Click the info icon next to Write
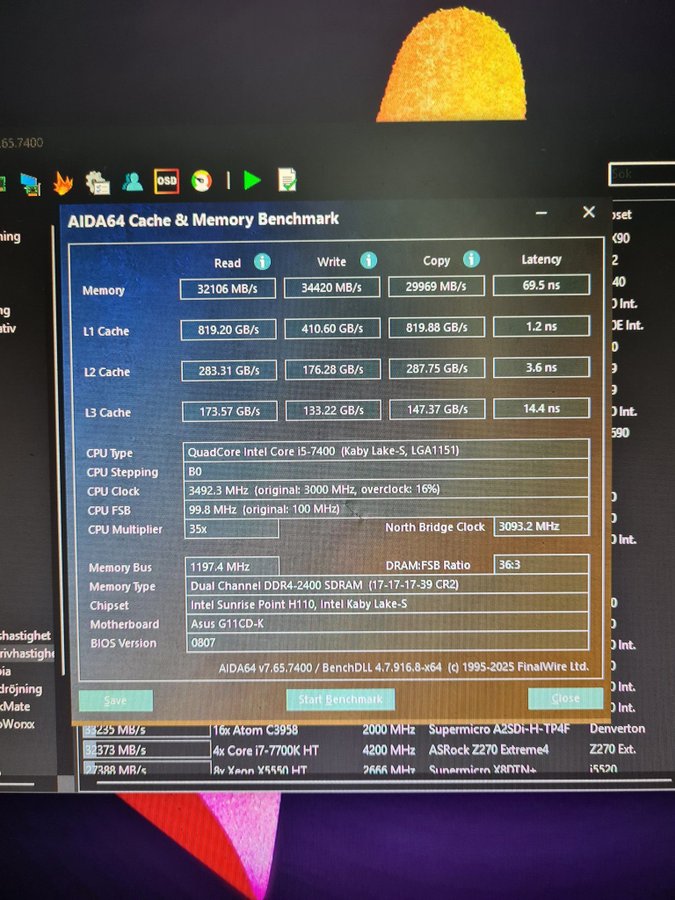This screenshot has height=900, width=675. [368, 261]
